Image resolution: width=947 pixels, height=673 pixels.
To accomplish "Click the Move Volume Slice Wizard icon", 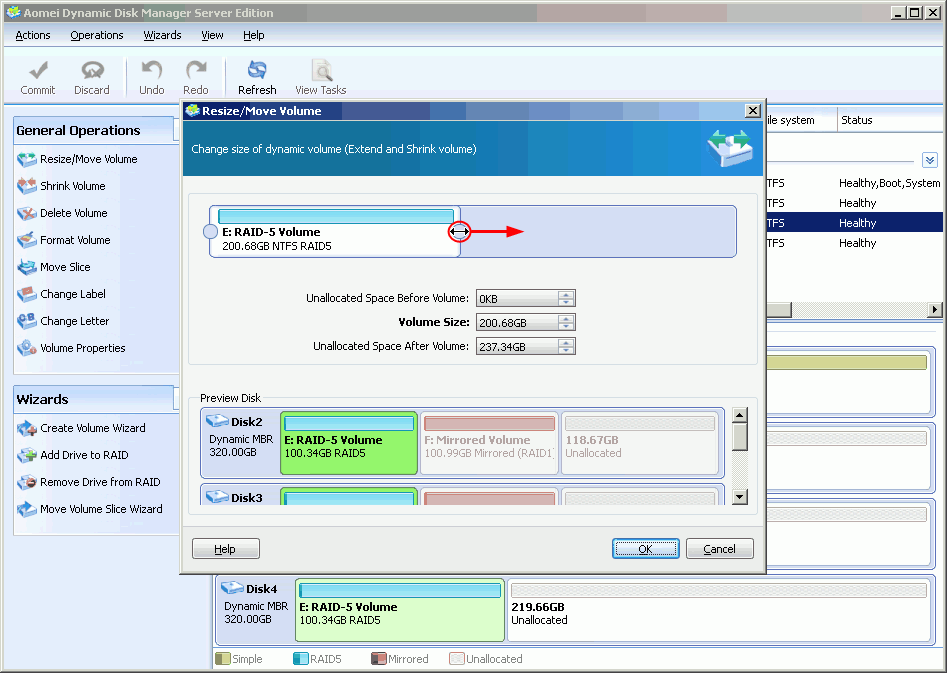I will click(x=27, y=509).
